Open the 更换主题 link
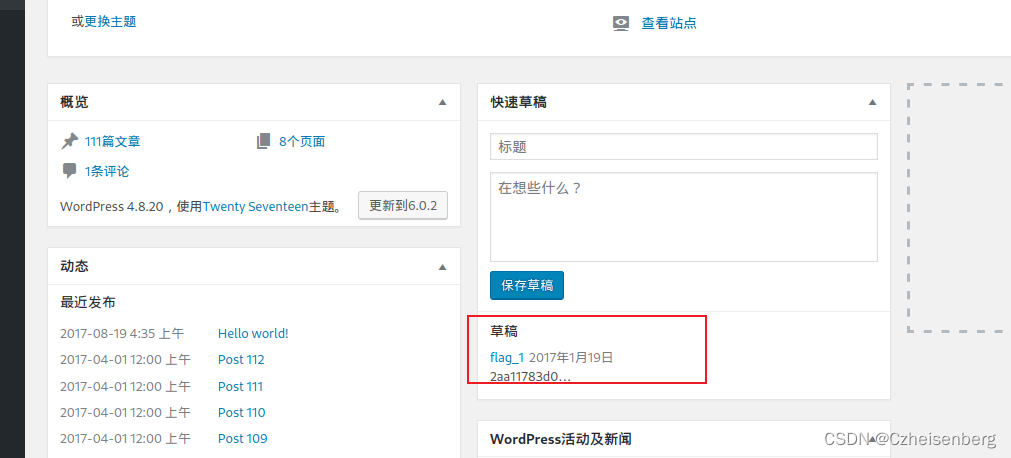 click(x=110, y=21)
